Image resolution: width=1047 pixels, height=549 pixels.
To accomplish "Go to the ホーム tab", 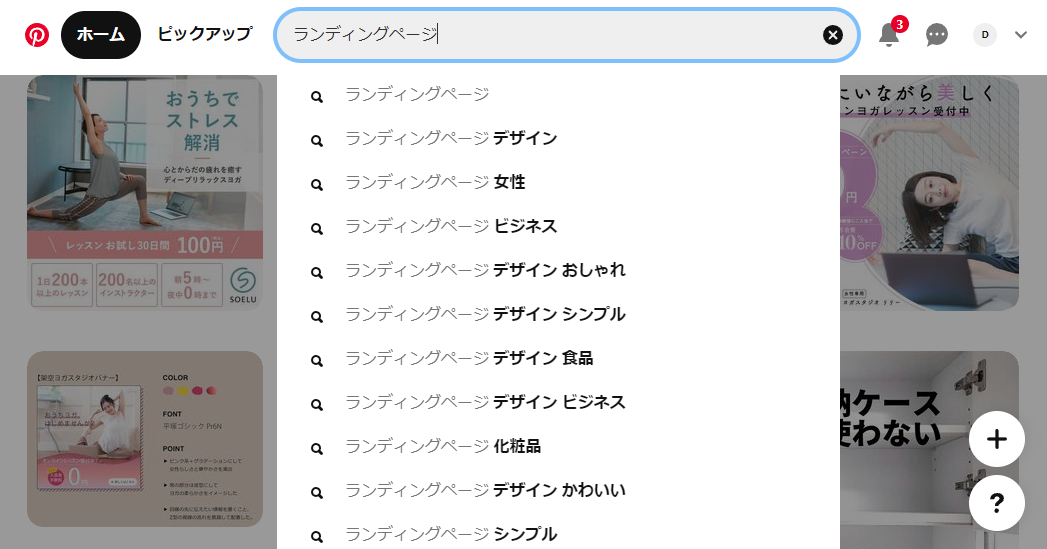I will (101, 35).
